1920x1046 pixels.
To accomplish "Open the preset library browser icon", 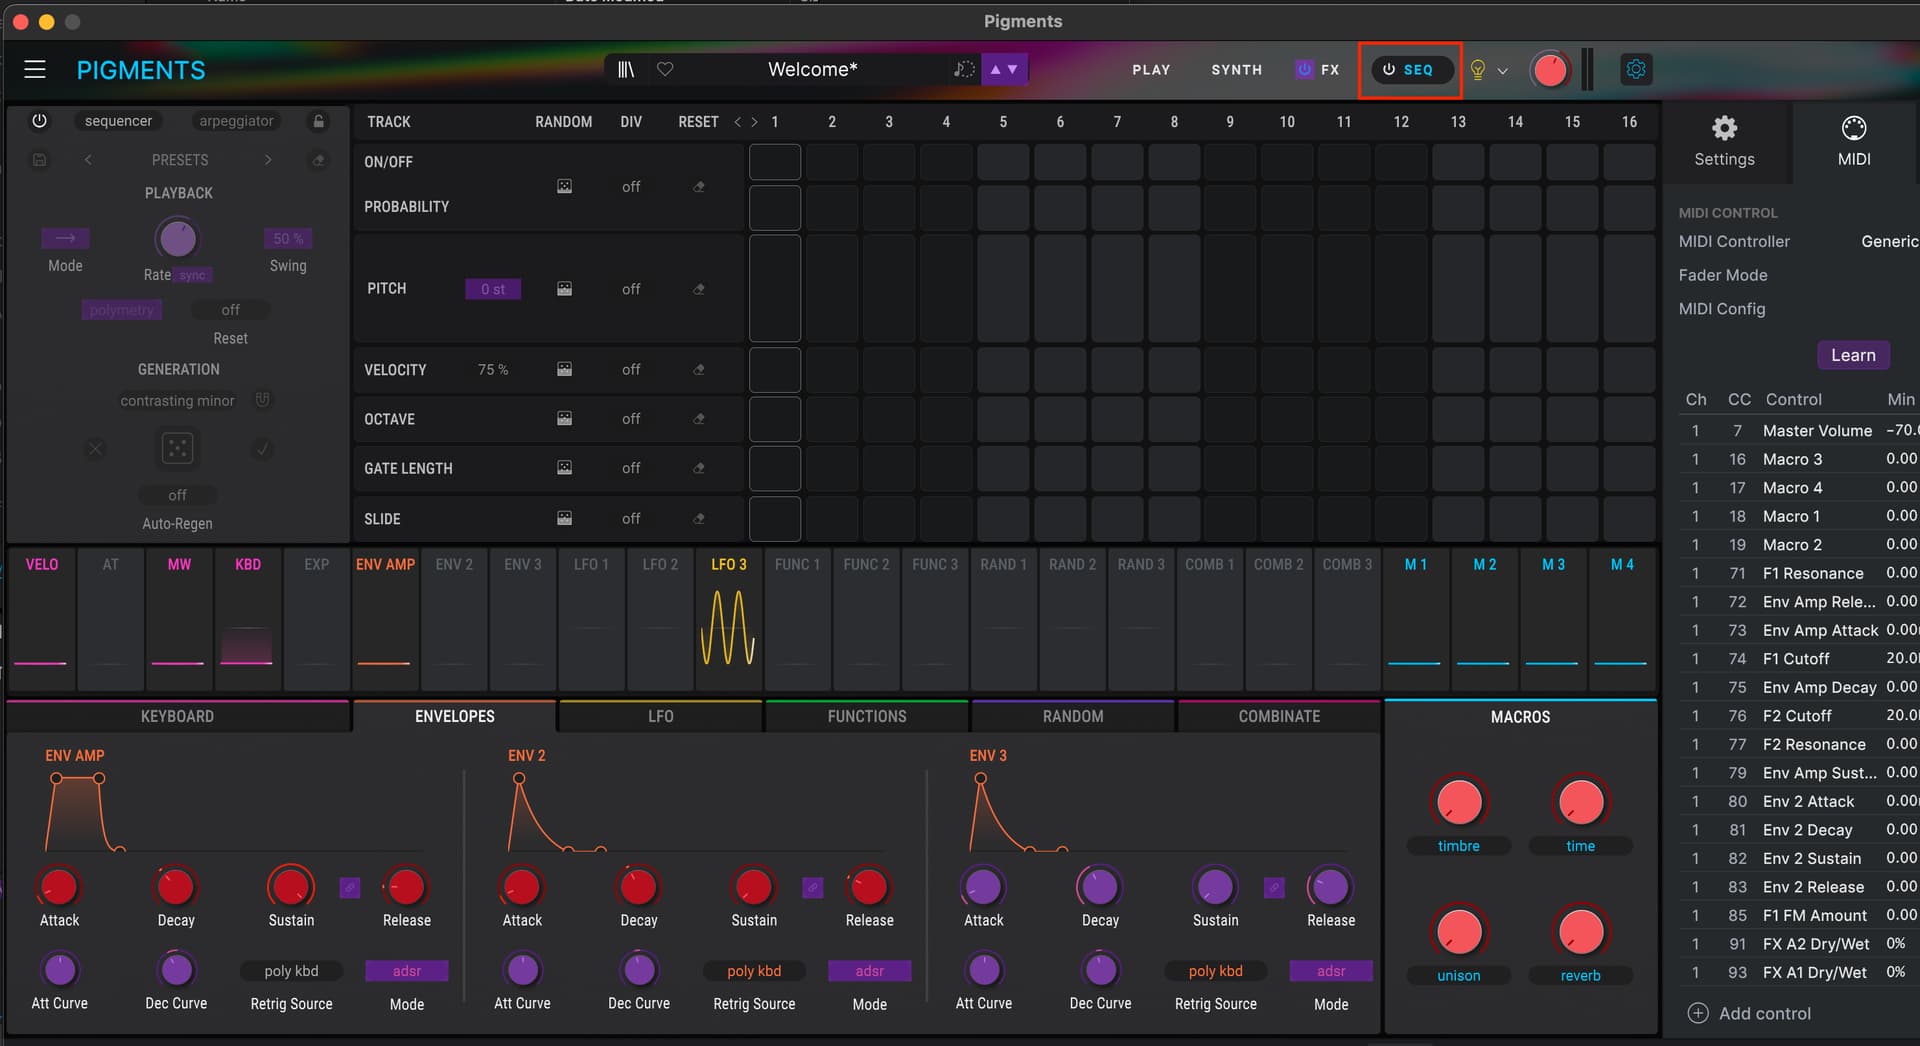I will (626, 69).
